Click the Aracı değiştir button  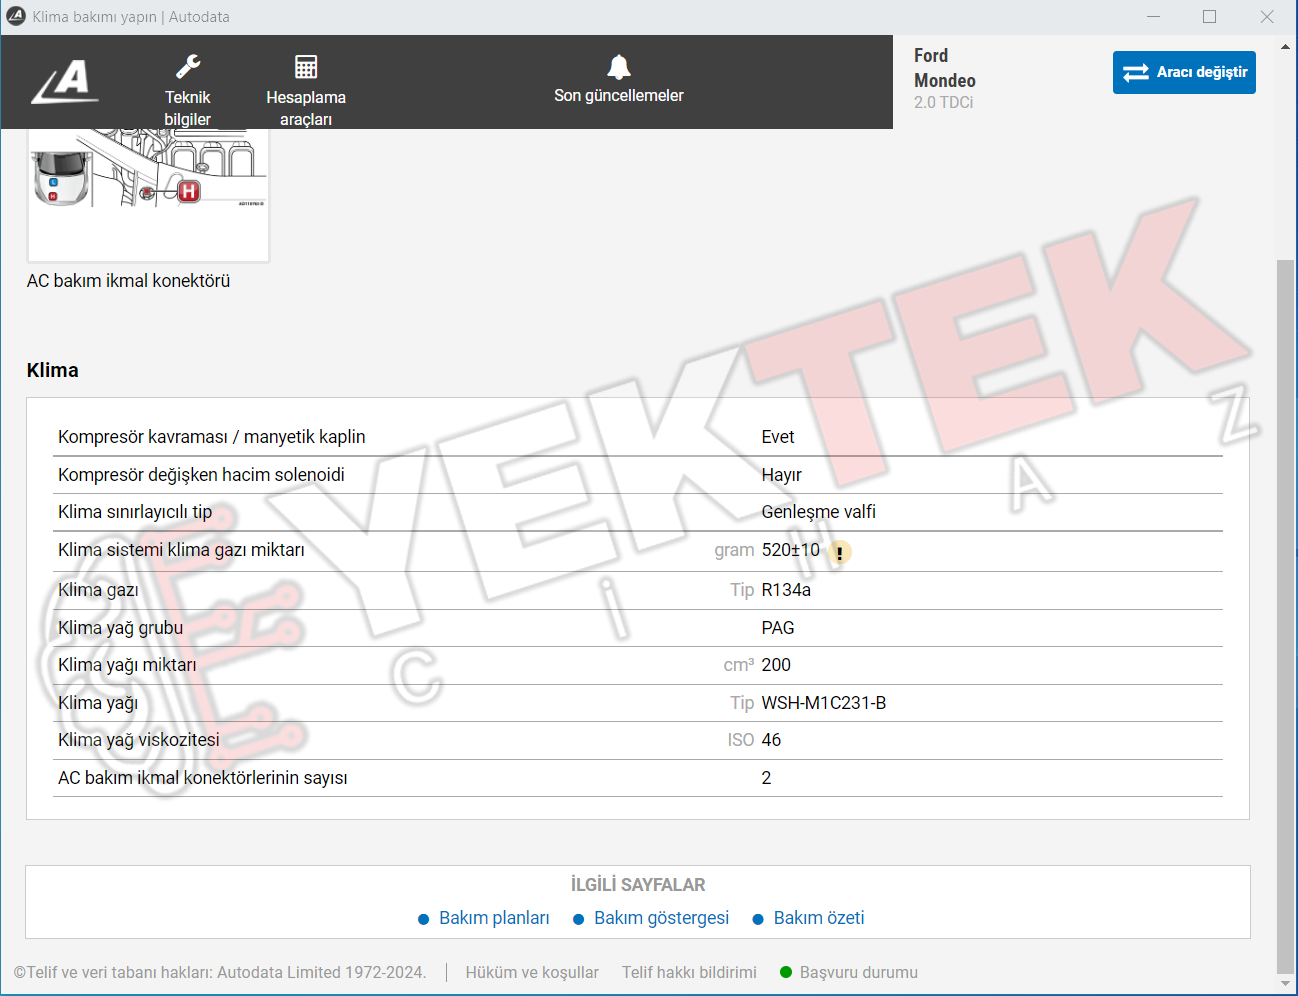(1184, 72)
